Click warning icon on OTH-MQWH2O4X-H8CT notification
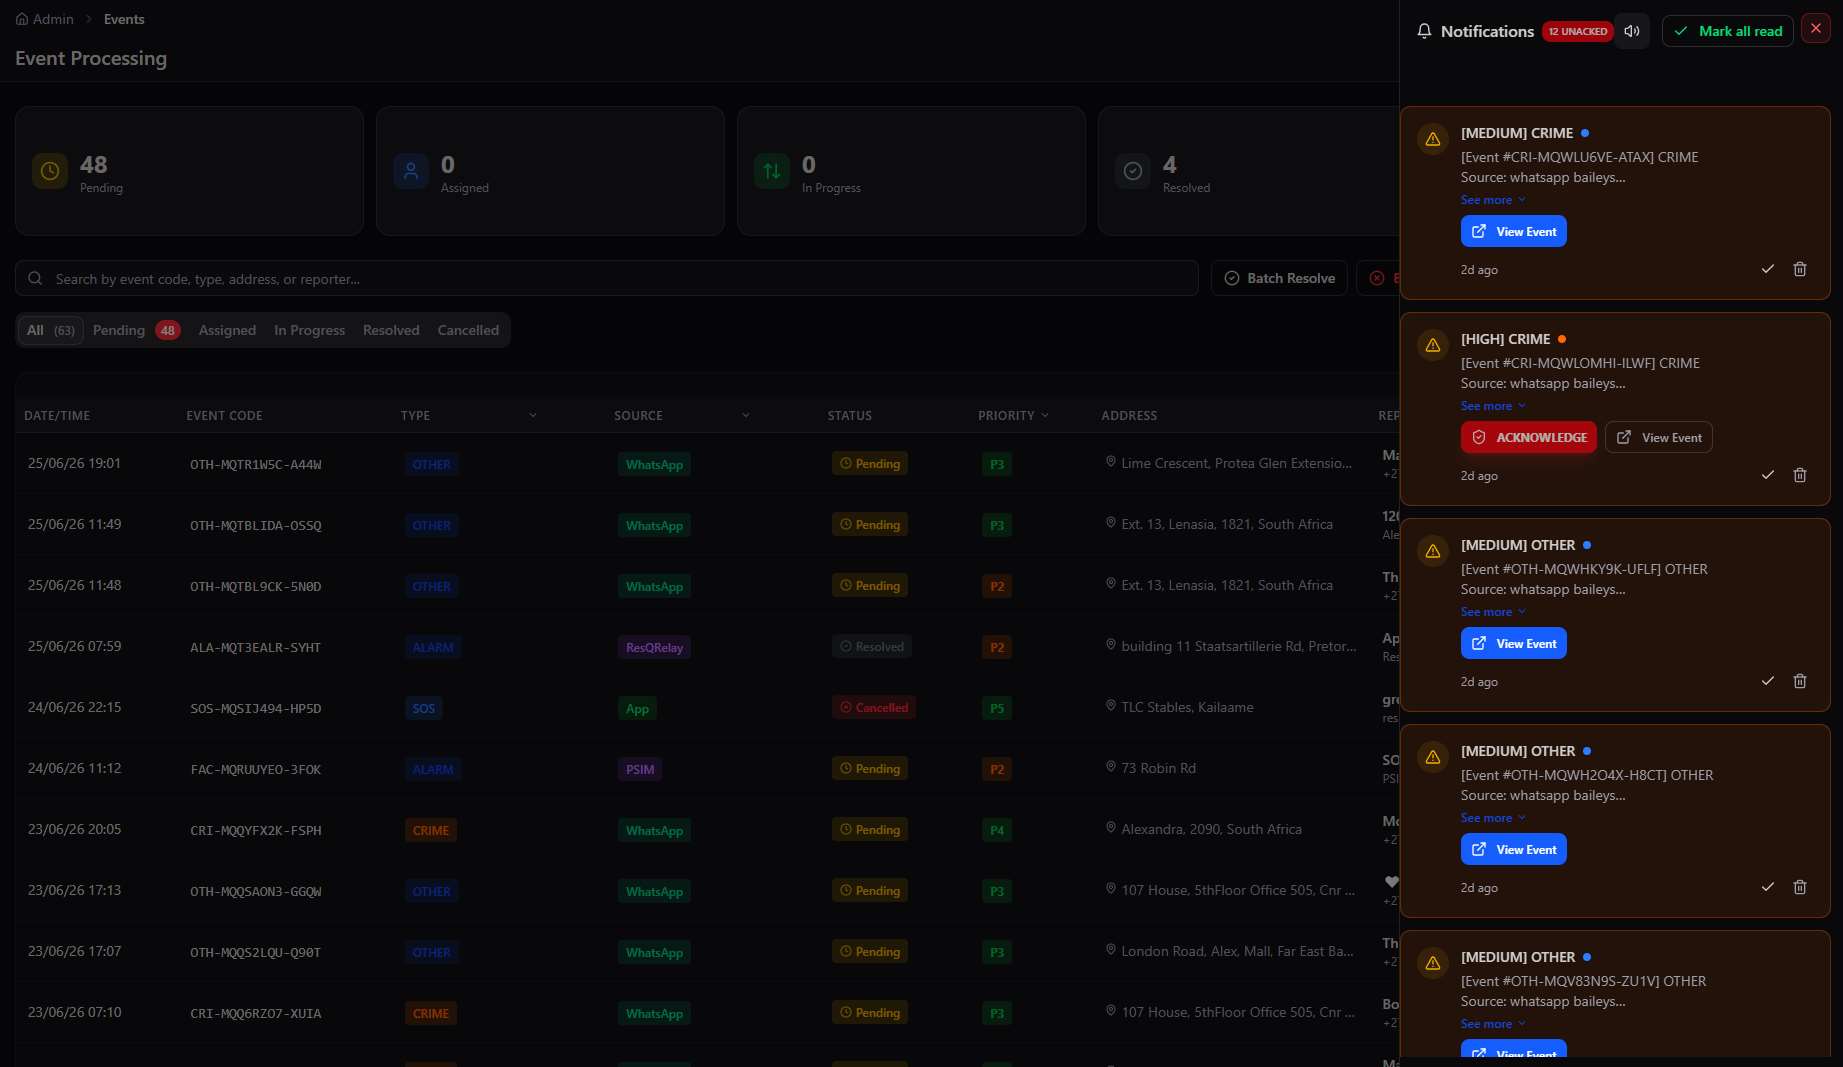The image size is (1843, 1067). (x=1433, y=757)
